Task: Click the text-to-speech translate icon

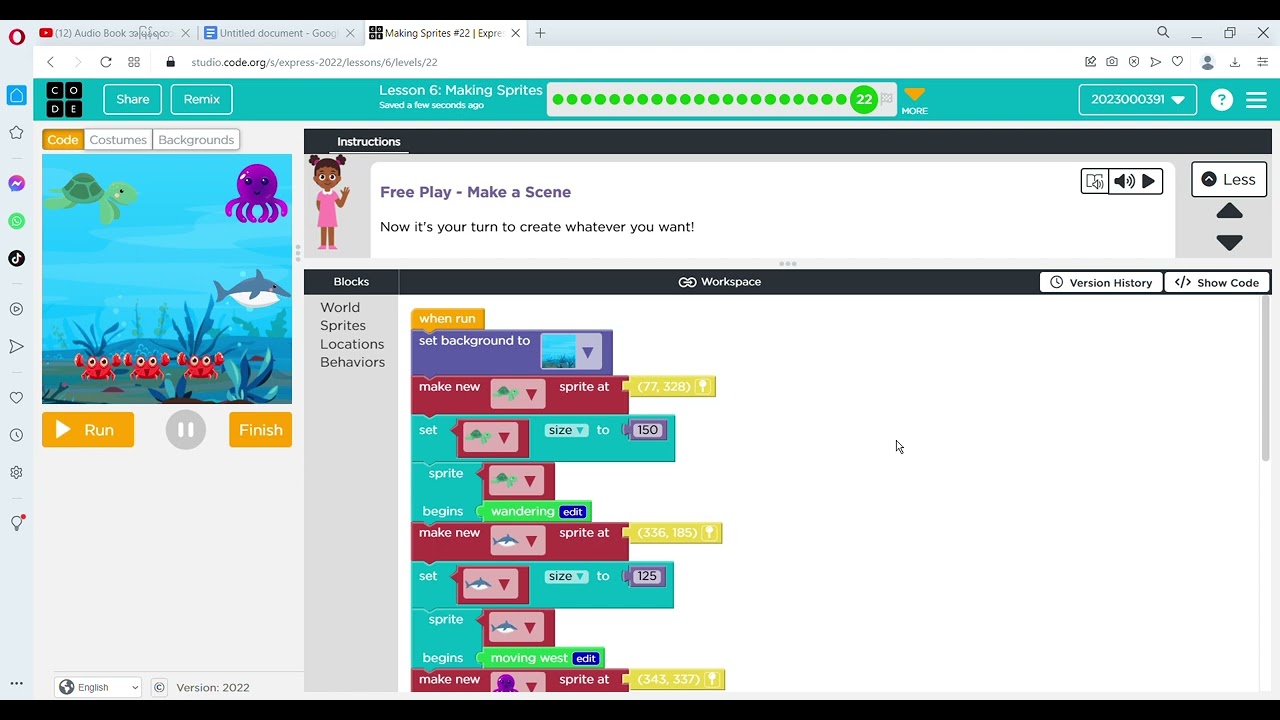Action: (1095, 181)
